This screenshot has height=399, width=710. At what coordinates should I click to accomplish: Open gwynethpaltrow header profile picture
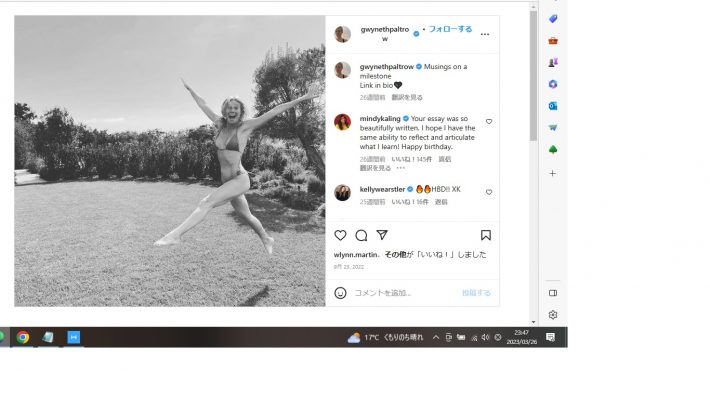(x=342, y=34)
